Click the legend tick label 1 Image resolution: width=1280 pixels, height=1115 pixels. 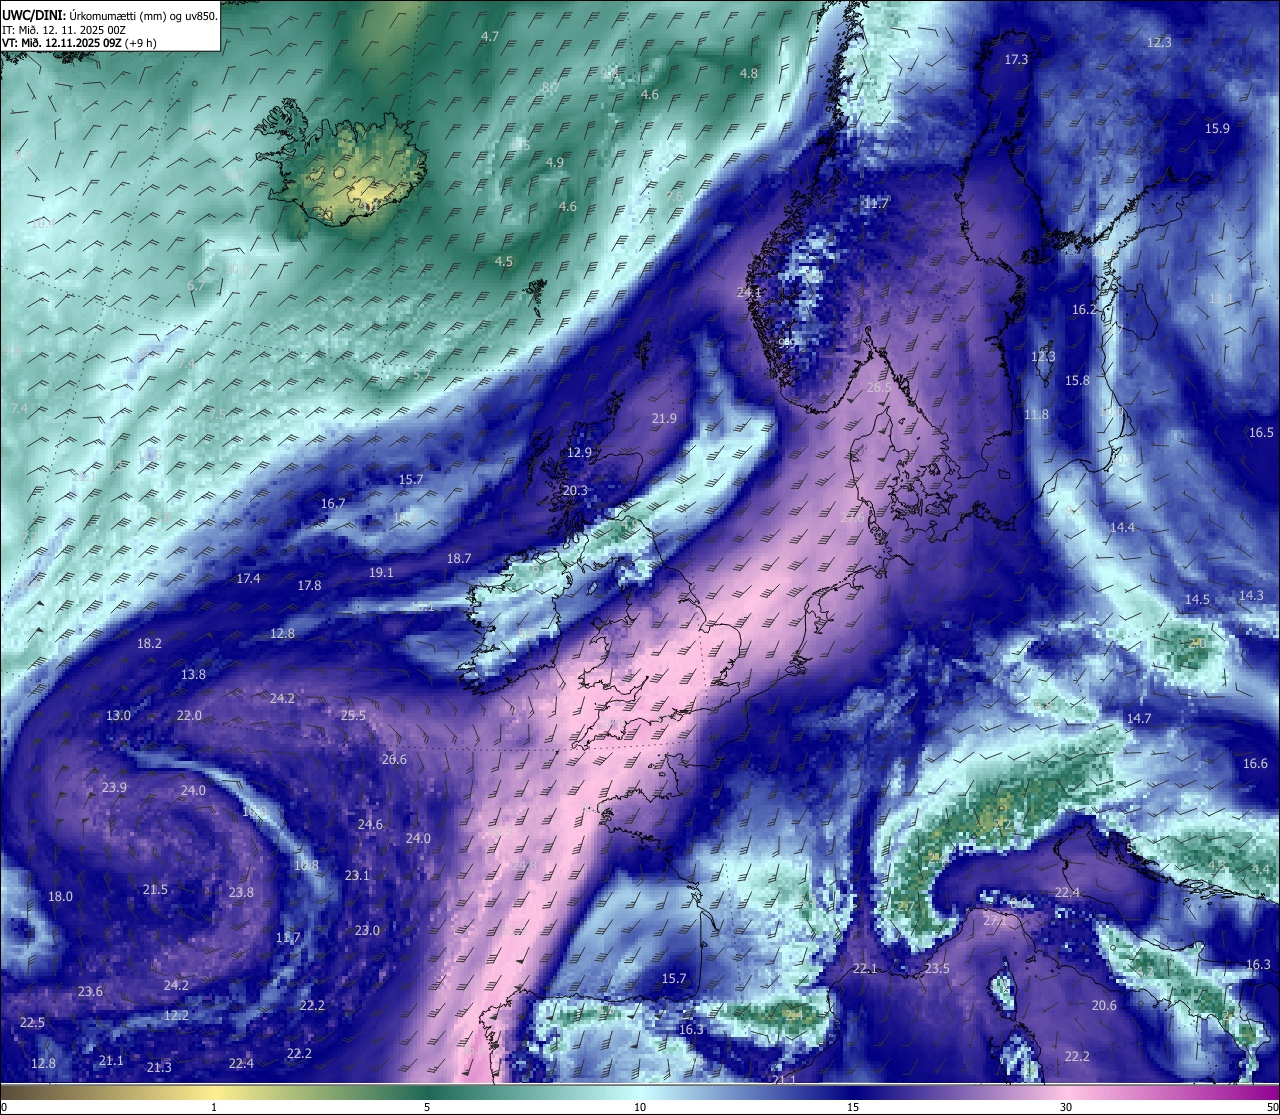(x=214, y=1107)
